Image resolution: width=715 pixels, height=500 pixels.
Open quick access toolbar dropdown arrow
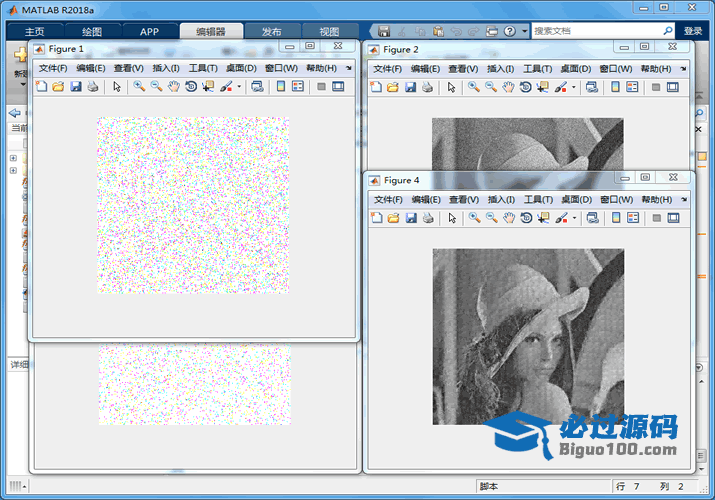pos(524,31)
